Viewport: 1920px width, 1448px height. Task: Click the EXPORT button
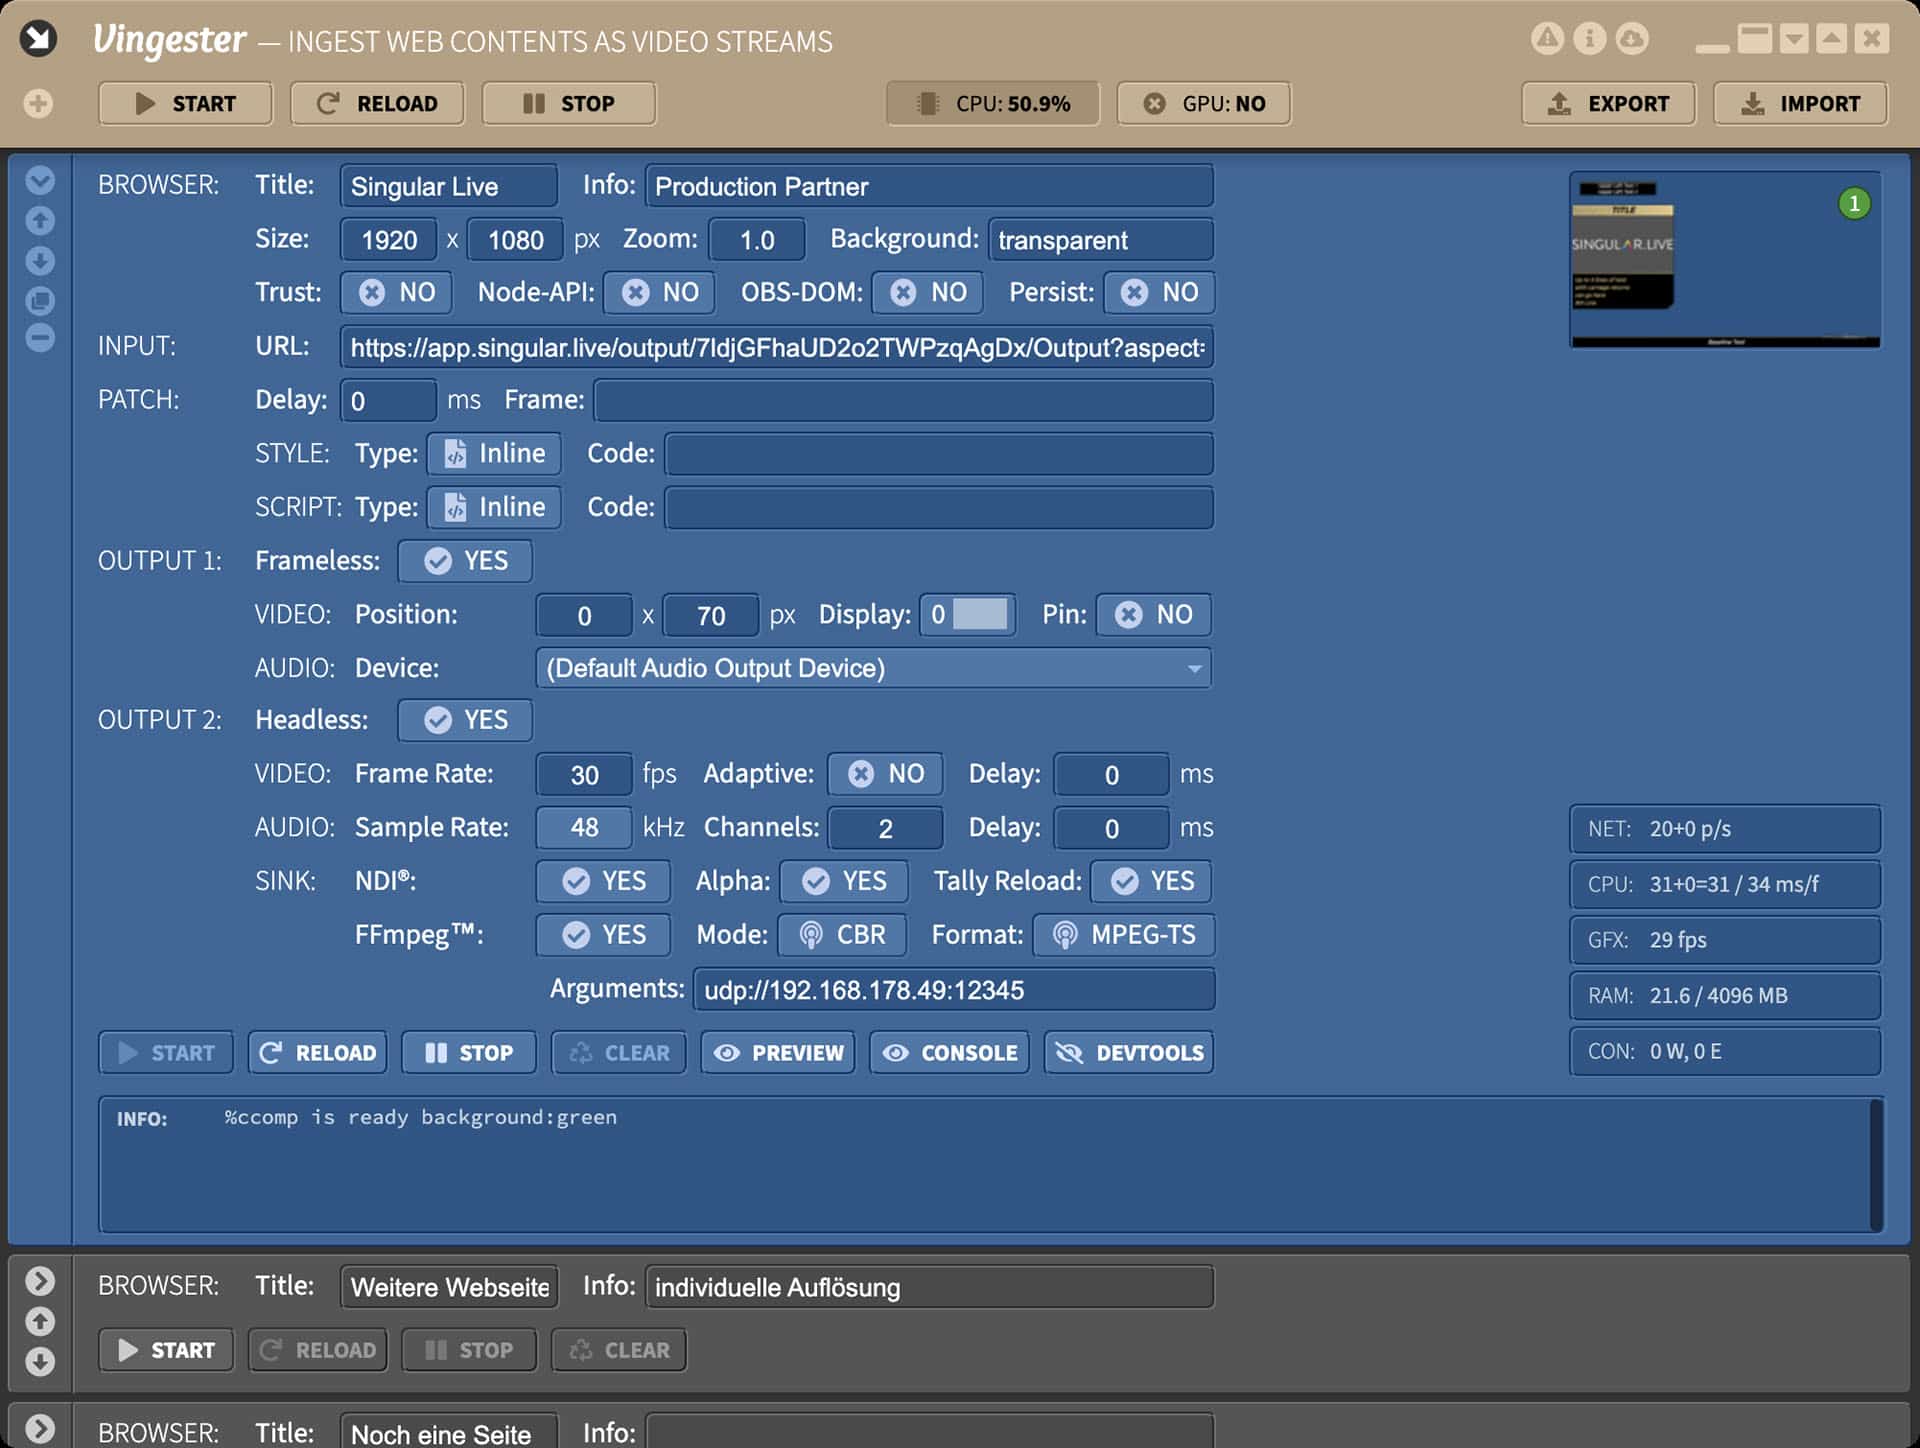tap(1608, 103)
